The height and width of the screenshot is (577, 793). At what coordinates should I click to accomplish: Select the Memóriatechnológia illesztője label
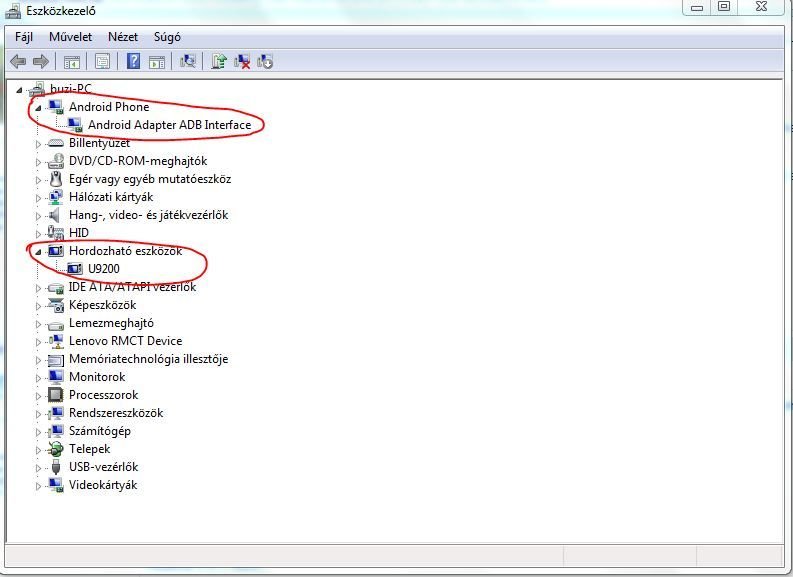[149, 359]
